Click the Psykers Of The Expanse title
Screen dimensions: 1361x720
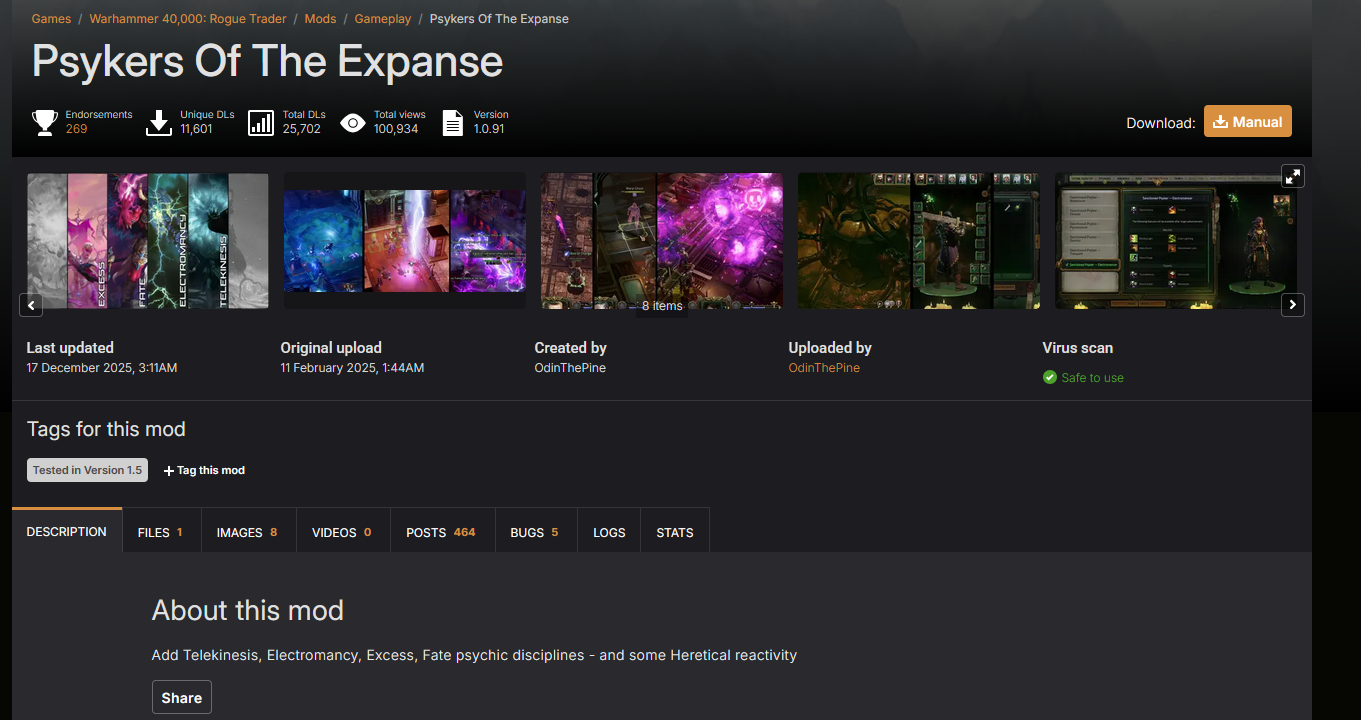point(267,62)
